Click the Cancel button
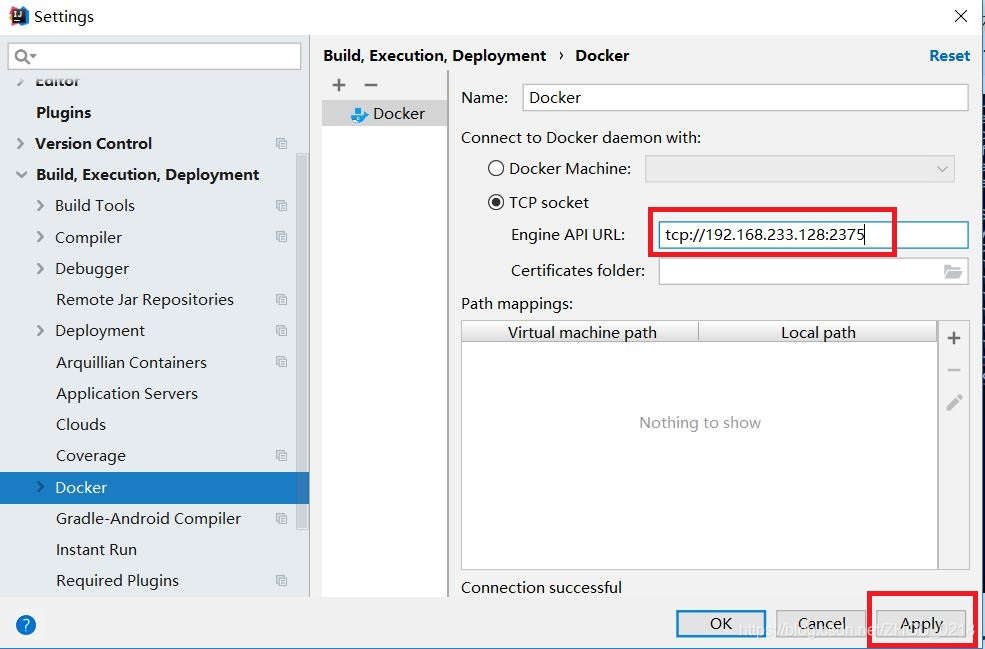Image resolution: width=985 pixels, height=649 pixels. coord(821,623)
